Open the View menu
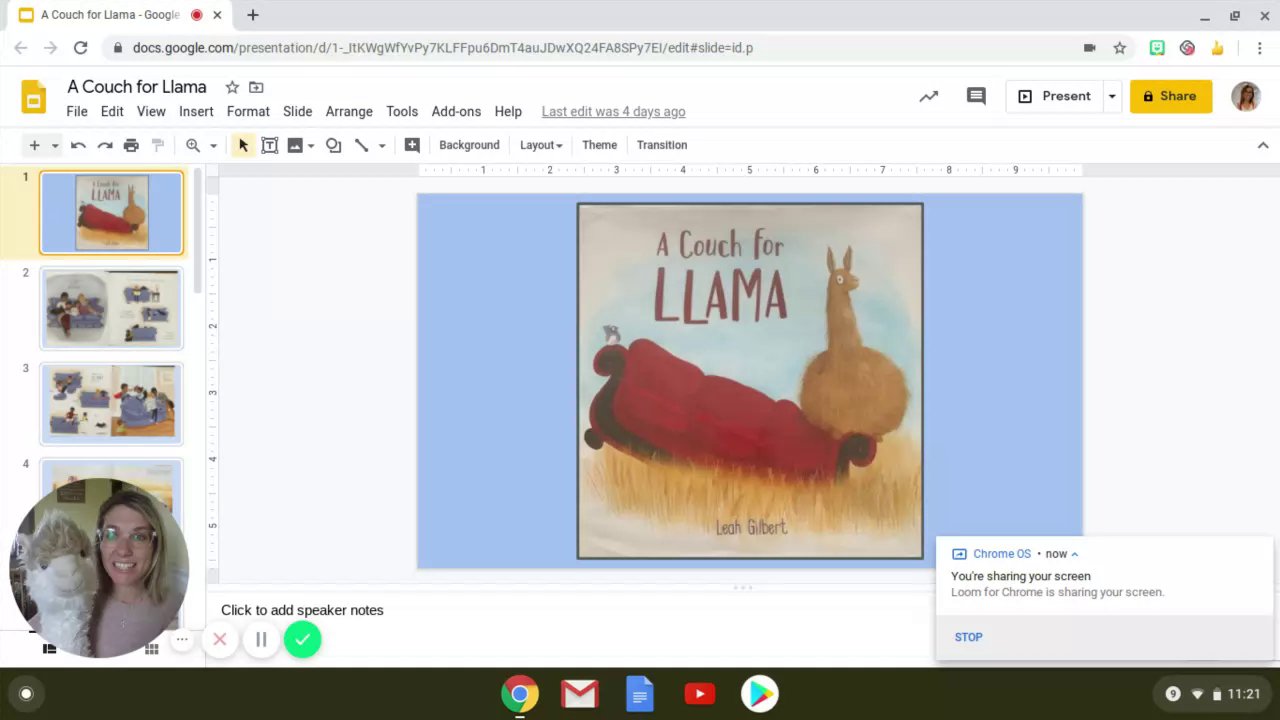The width and height of the screenshot is (1280, 720). (x=151, y=112)
